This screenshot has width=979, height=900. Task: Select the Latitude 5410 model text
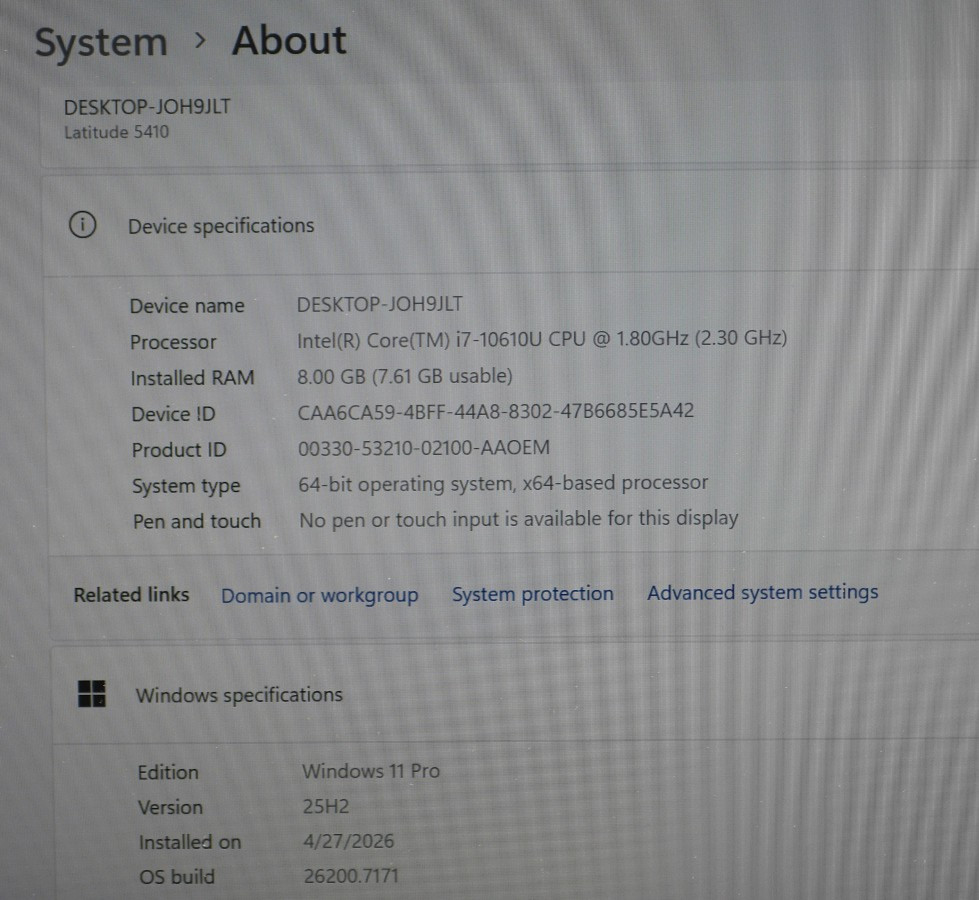(116, 132)
